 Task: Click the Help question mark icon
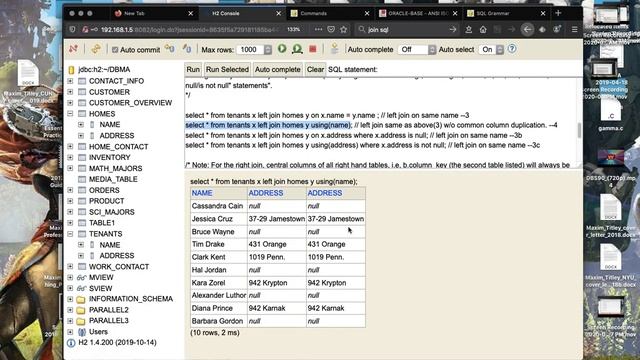tap(512, 49)
